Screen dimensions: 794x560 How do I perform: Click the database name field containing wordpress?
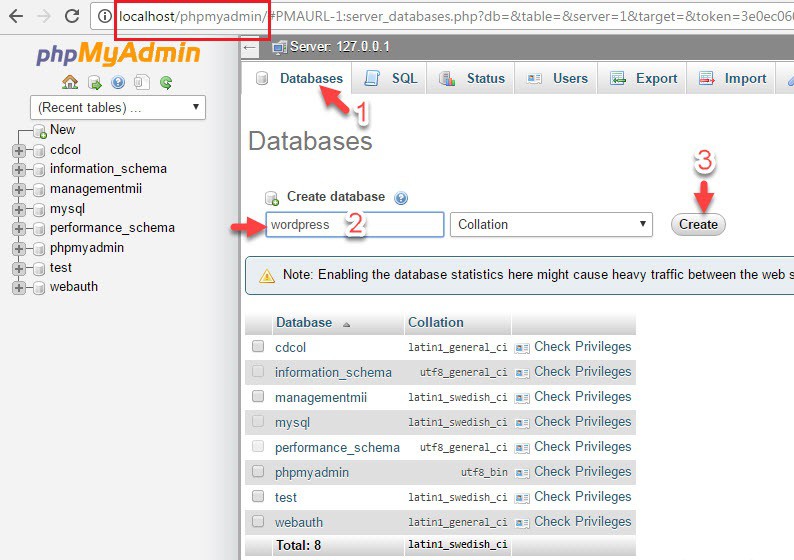pos(354,224)
